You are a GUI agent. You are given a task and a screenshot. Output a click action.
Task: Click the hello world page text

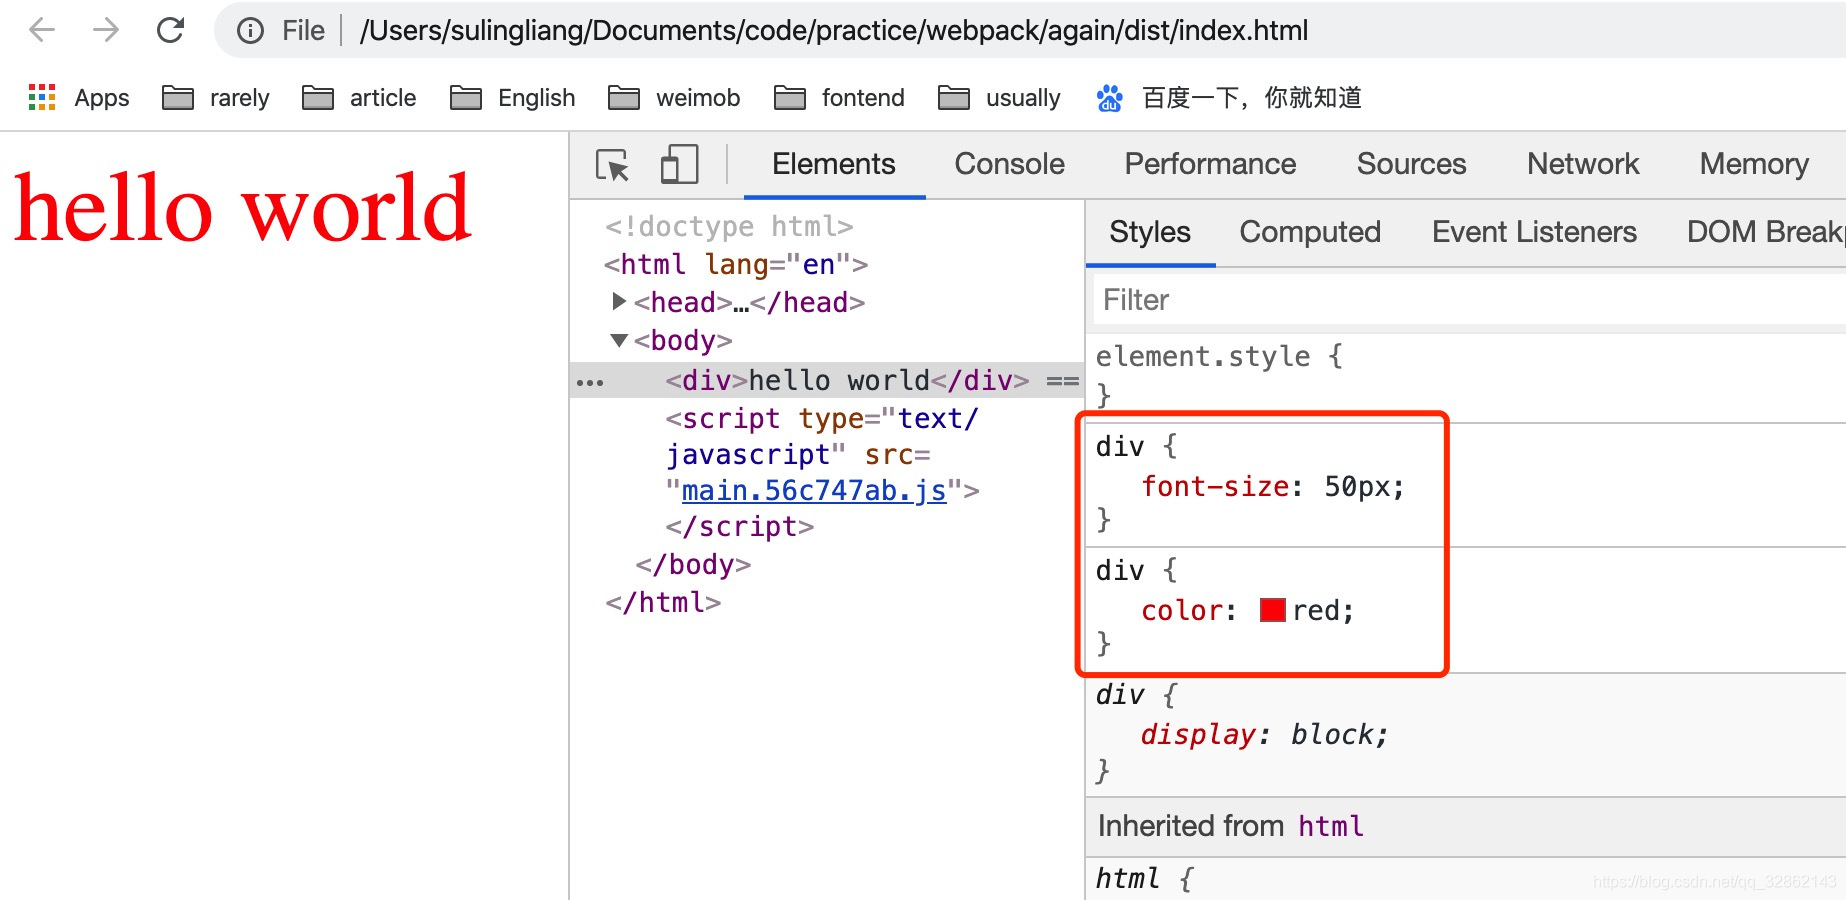click(x=242, y=208)
